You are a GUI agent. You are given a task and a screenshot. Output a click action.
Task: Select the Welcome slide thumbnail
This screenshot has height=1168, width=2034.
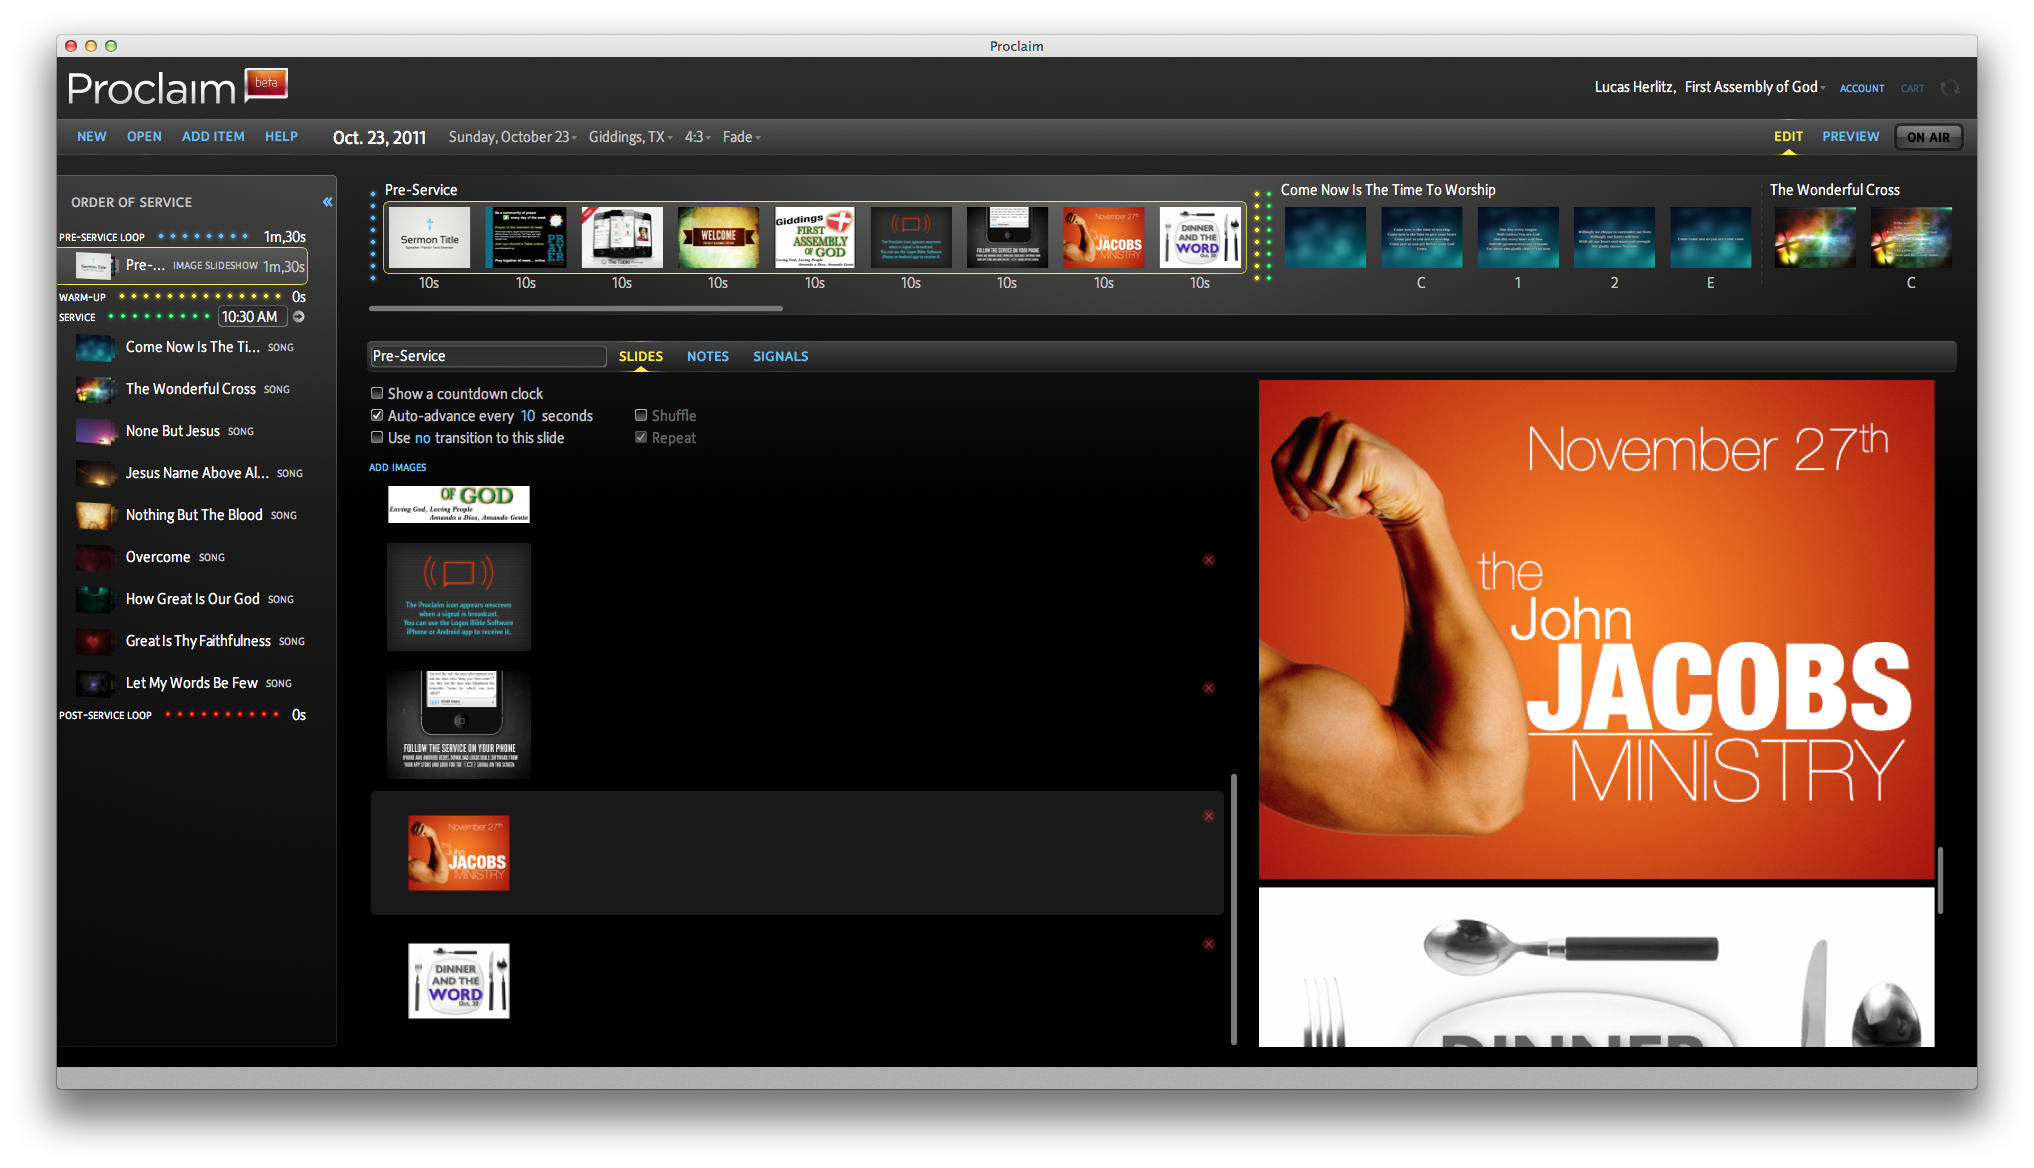tap(718, 238)
